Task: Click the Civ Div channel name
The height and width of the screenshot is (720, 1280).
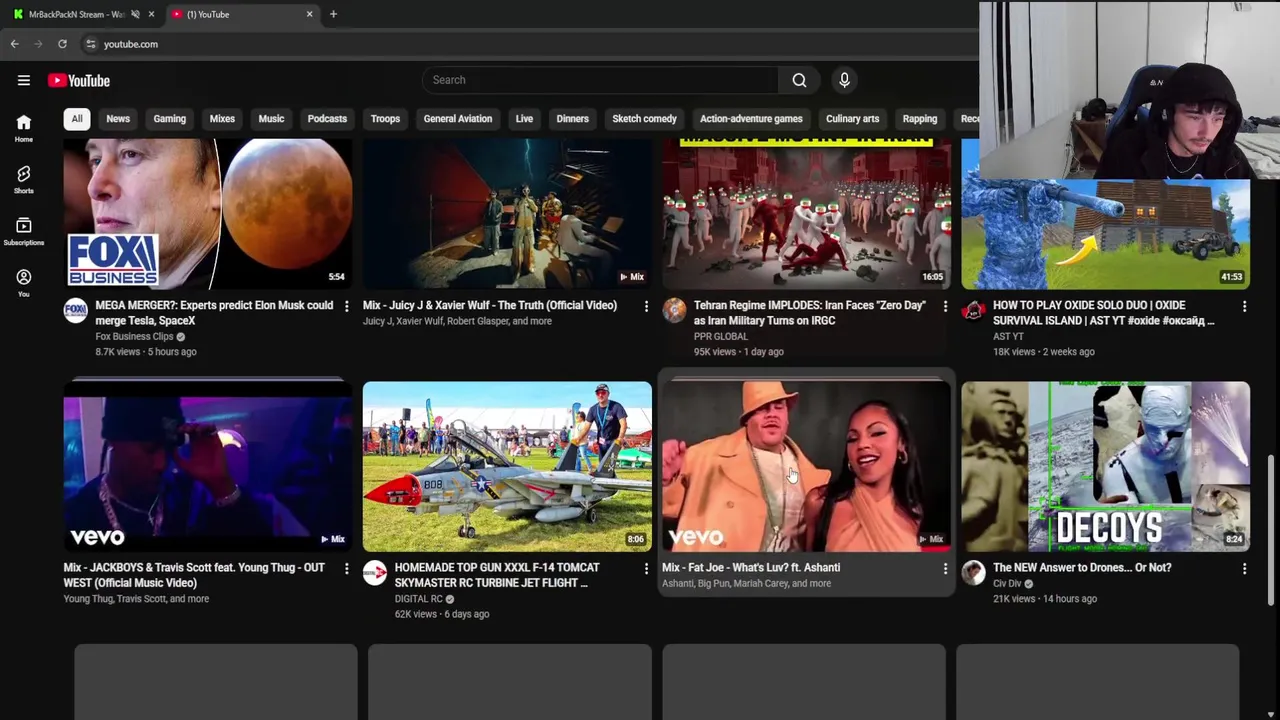Action: click(1007, 584)
